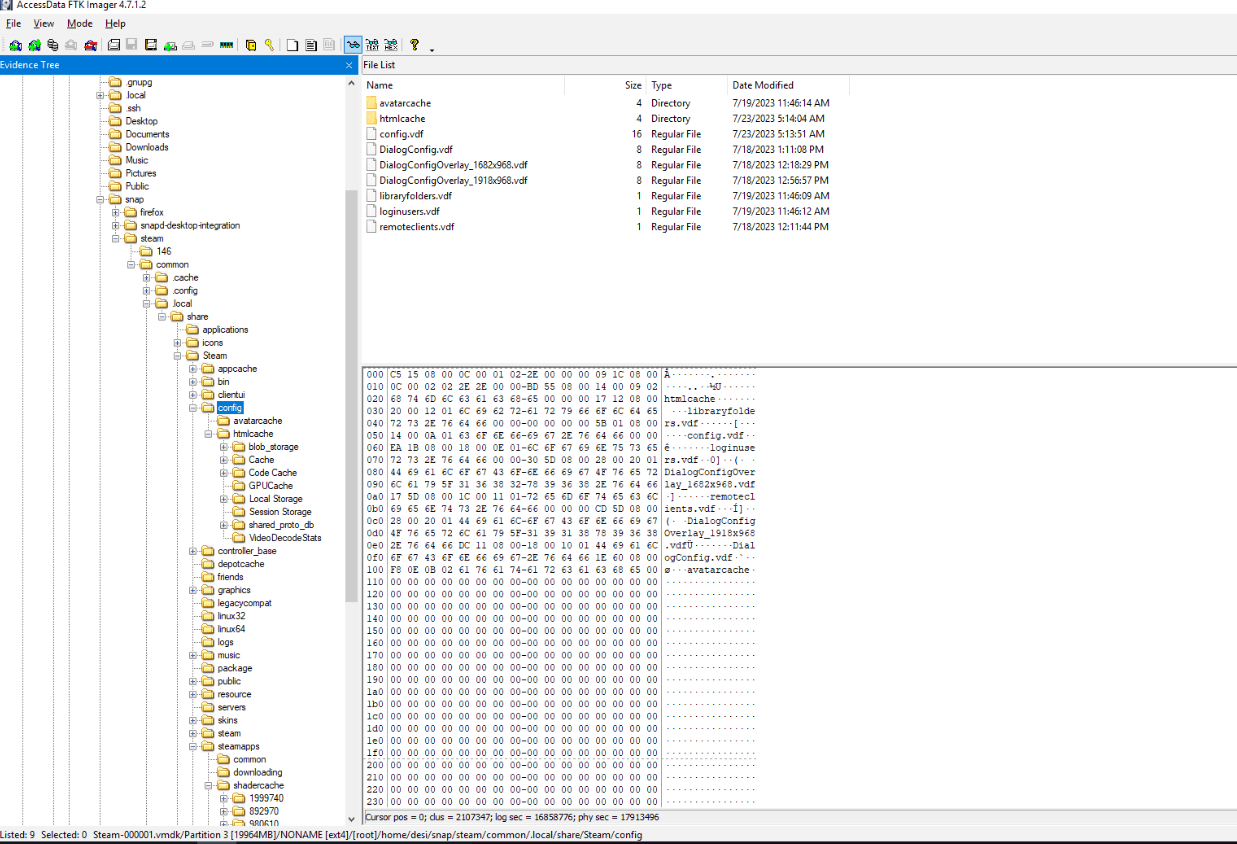Click Add to Custom Content Image icon

pos(171,45)
